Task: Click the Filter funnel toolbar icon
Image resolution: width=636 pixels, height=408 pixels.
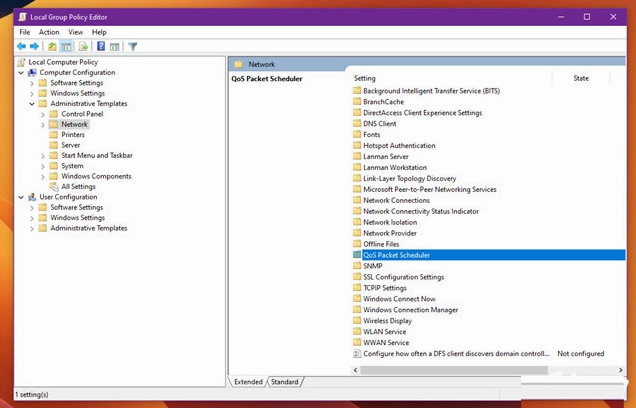Action: click(133, 47)
